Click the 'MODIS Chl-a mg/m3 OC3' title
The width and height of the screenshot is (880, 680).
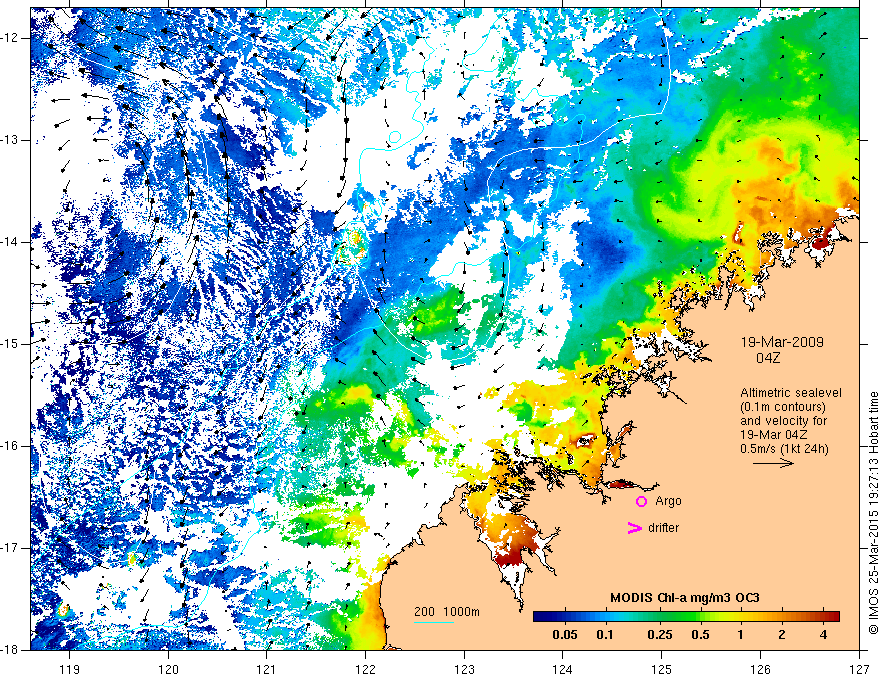[685, 598]
